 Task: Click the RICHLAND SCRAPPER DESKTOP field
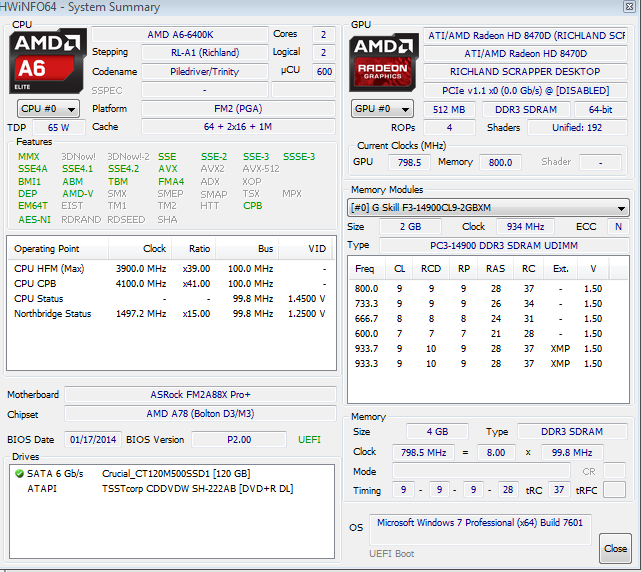pyautogui.click(x=525, y=72)
